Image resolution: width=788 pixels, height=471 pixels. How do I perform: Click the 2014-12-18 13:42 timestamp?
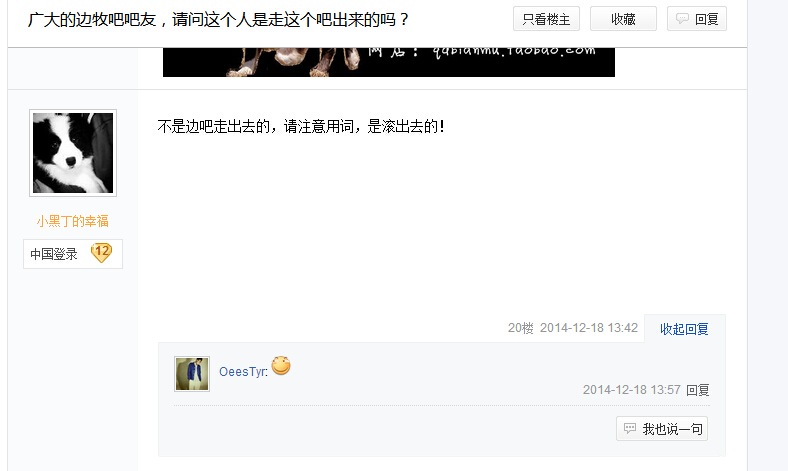pos(589,328)
